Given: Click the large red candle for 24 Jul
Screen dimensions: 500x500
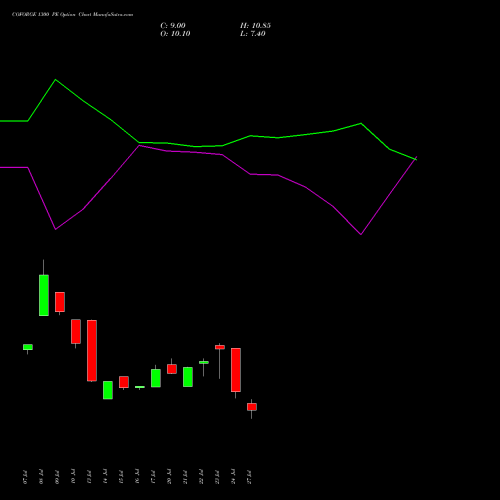Looking at the screenshot, I should click(x=236, y=370).
